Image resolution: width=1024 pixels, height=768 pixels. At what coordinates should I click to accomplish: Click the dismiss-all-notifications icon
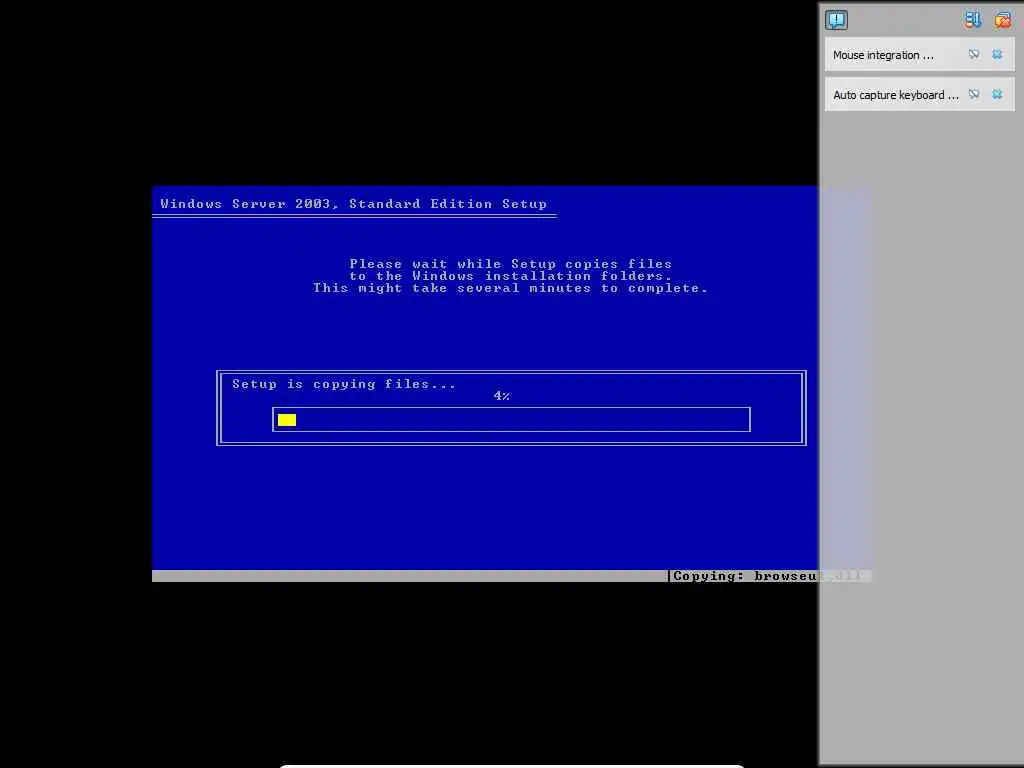tap(1002, 20)
